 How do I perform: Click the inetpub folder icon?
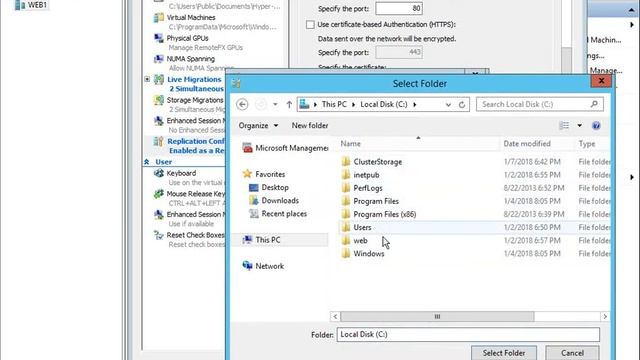click(x=346, y=175)
